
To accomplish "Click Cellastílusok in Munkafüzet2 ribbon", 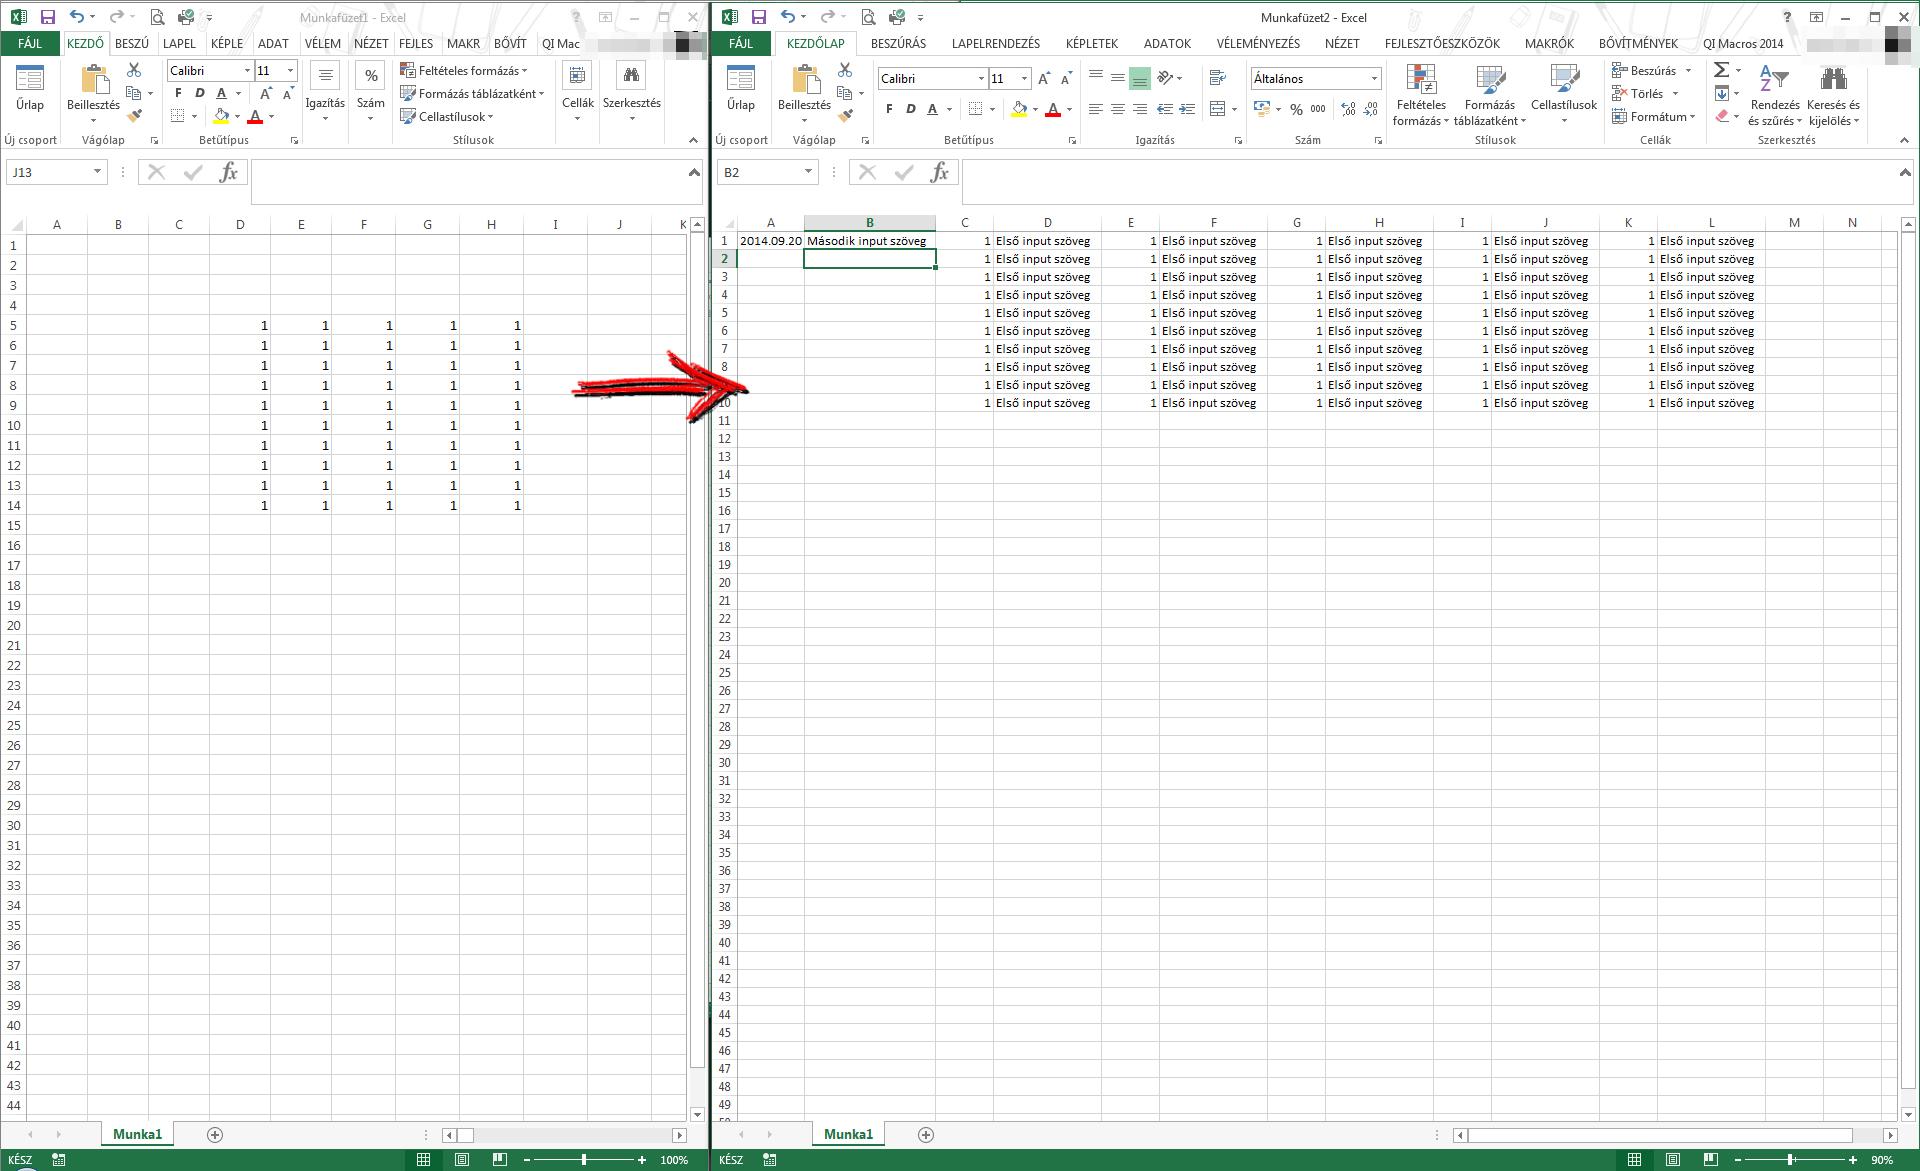I will (x=1564, y=95).
